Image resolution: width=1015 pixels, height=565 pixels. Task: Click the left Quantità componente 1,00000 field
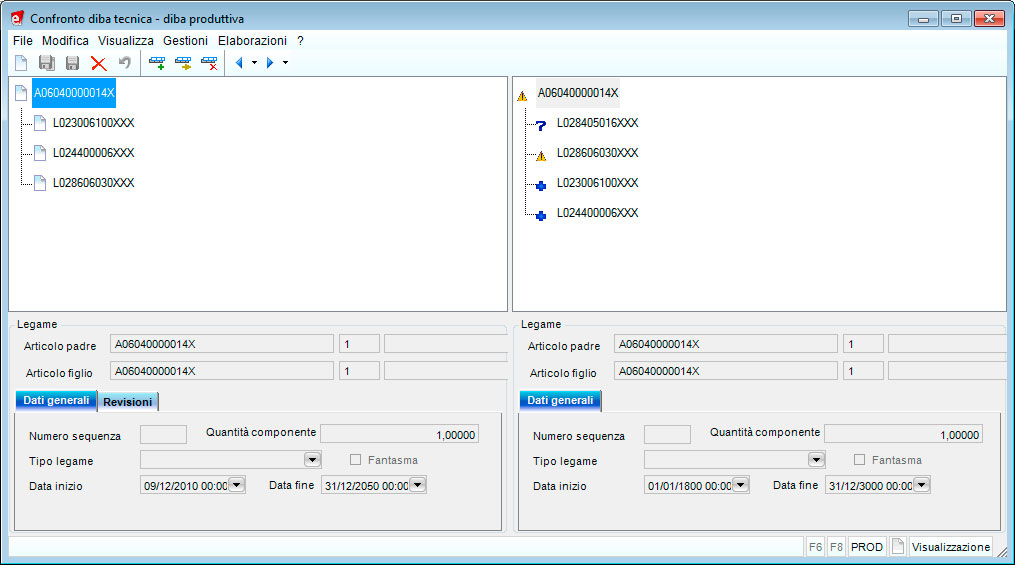point(399,434)
